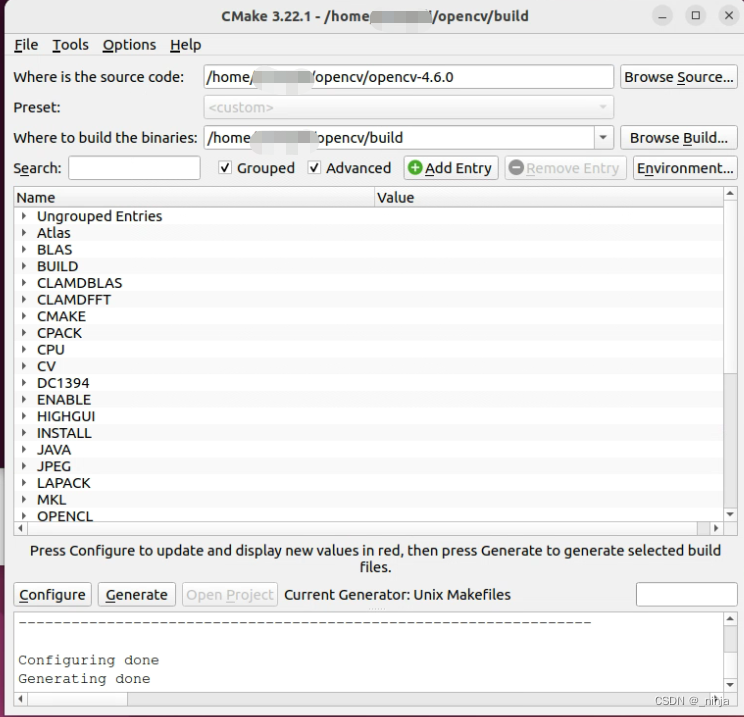Toggle the Grouped checkbox
This screenshot has width=744, height=717.
tap(225, 168)
